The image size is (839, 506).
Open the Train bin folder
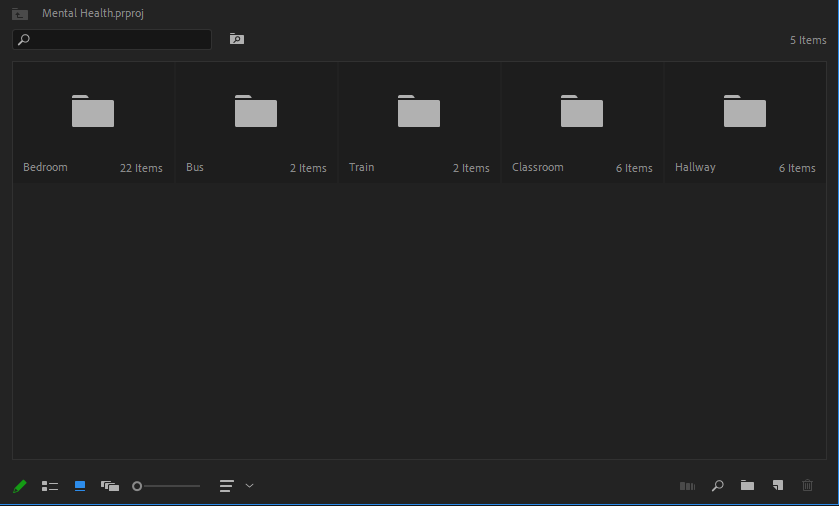pyautogui.click(x=419, y=111)
